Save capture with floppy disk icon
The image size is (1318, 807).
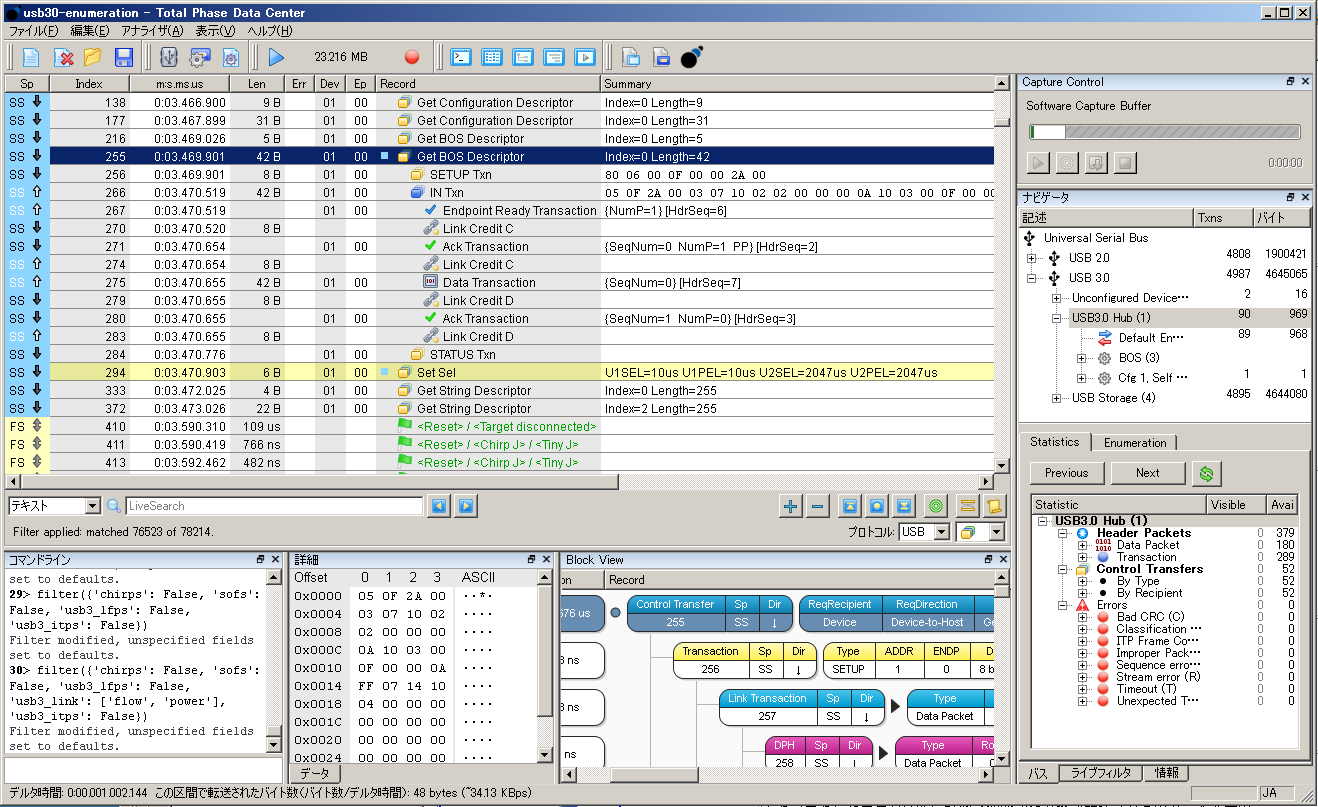point(124,57)
